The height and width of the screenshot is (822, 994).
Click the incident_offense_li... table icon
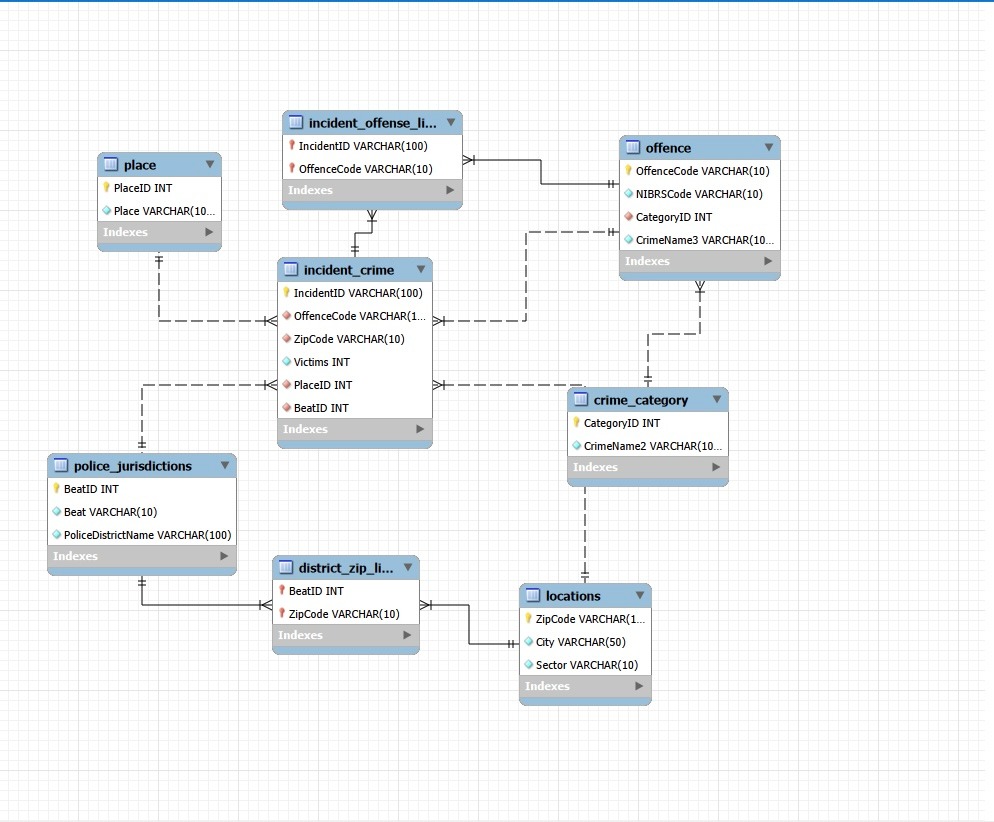(295, 122)
